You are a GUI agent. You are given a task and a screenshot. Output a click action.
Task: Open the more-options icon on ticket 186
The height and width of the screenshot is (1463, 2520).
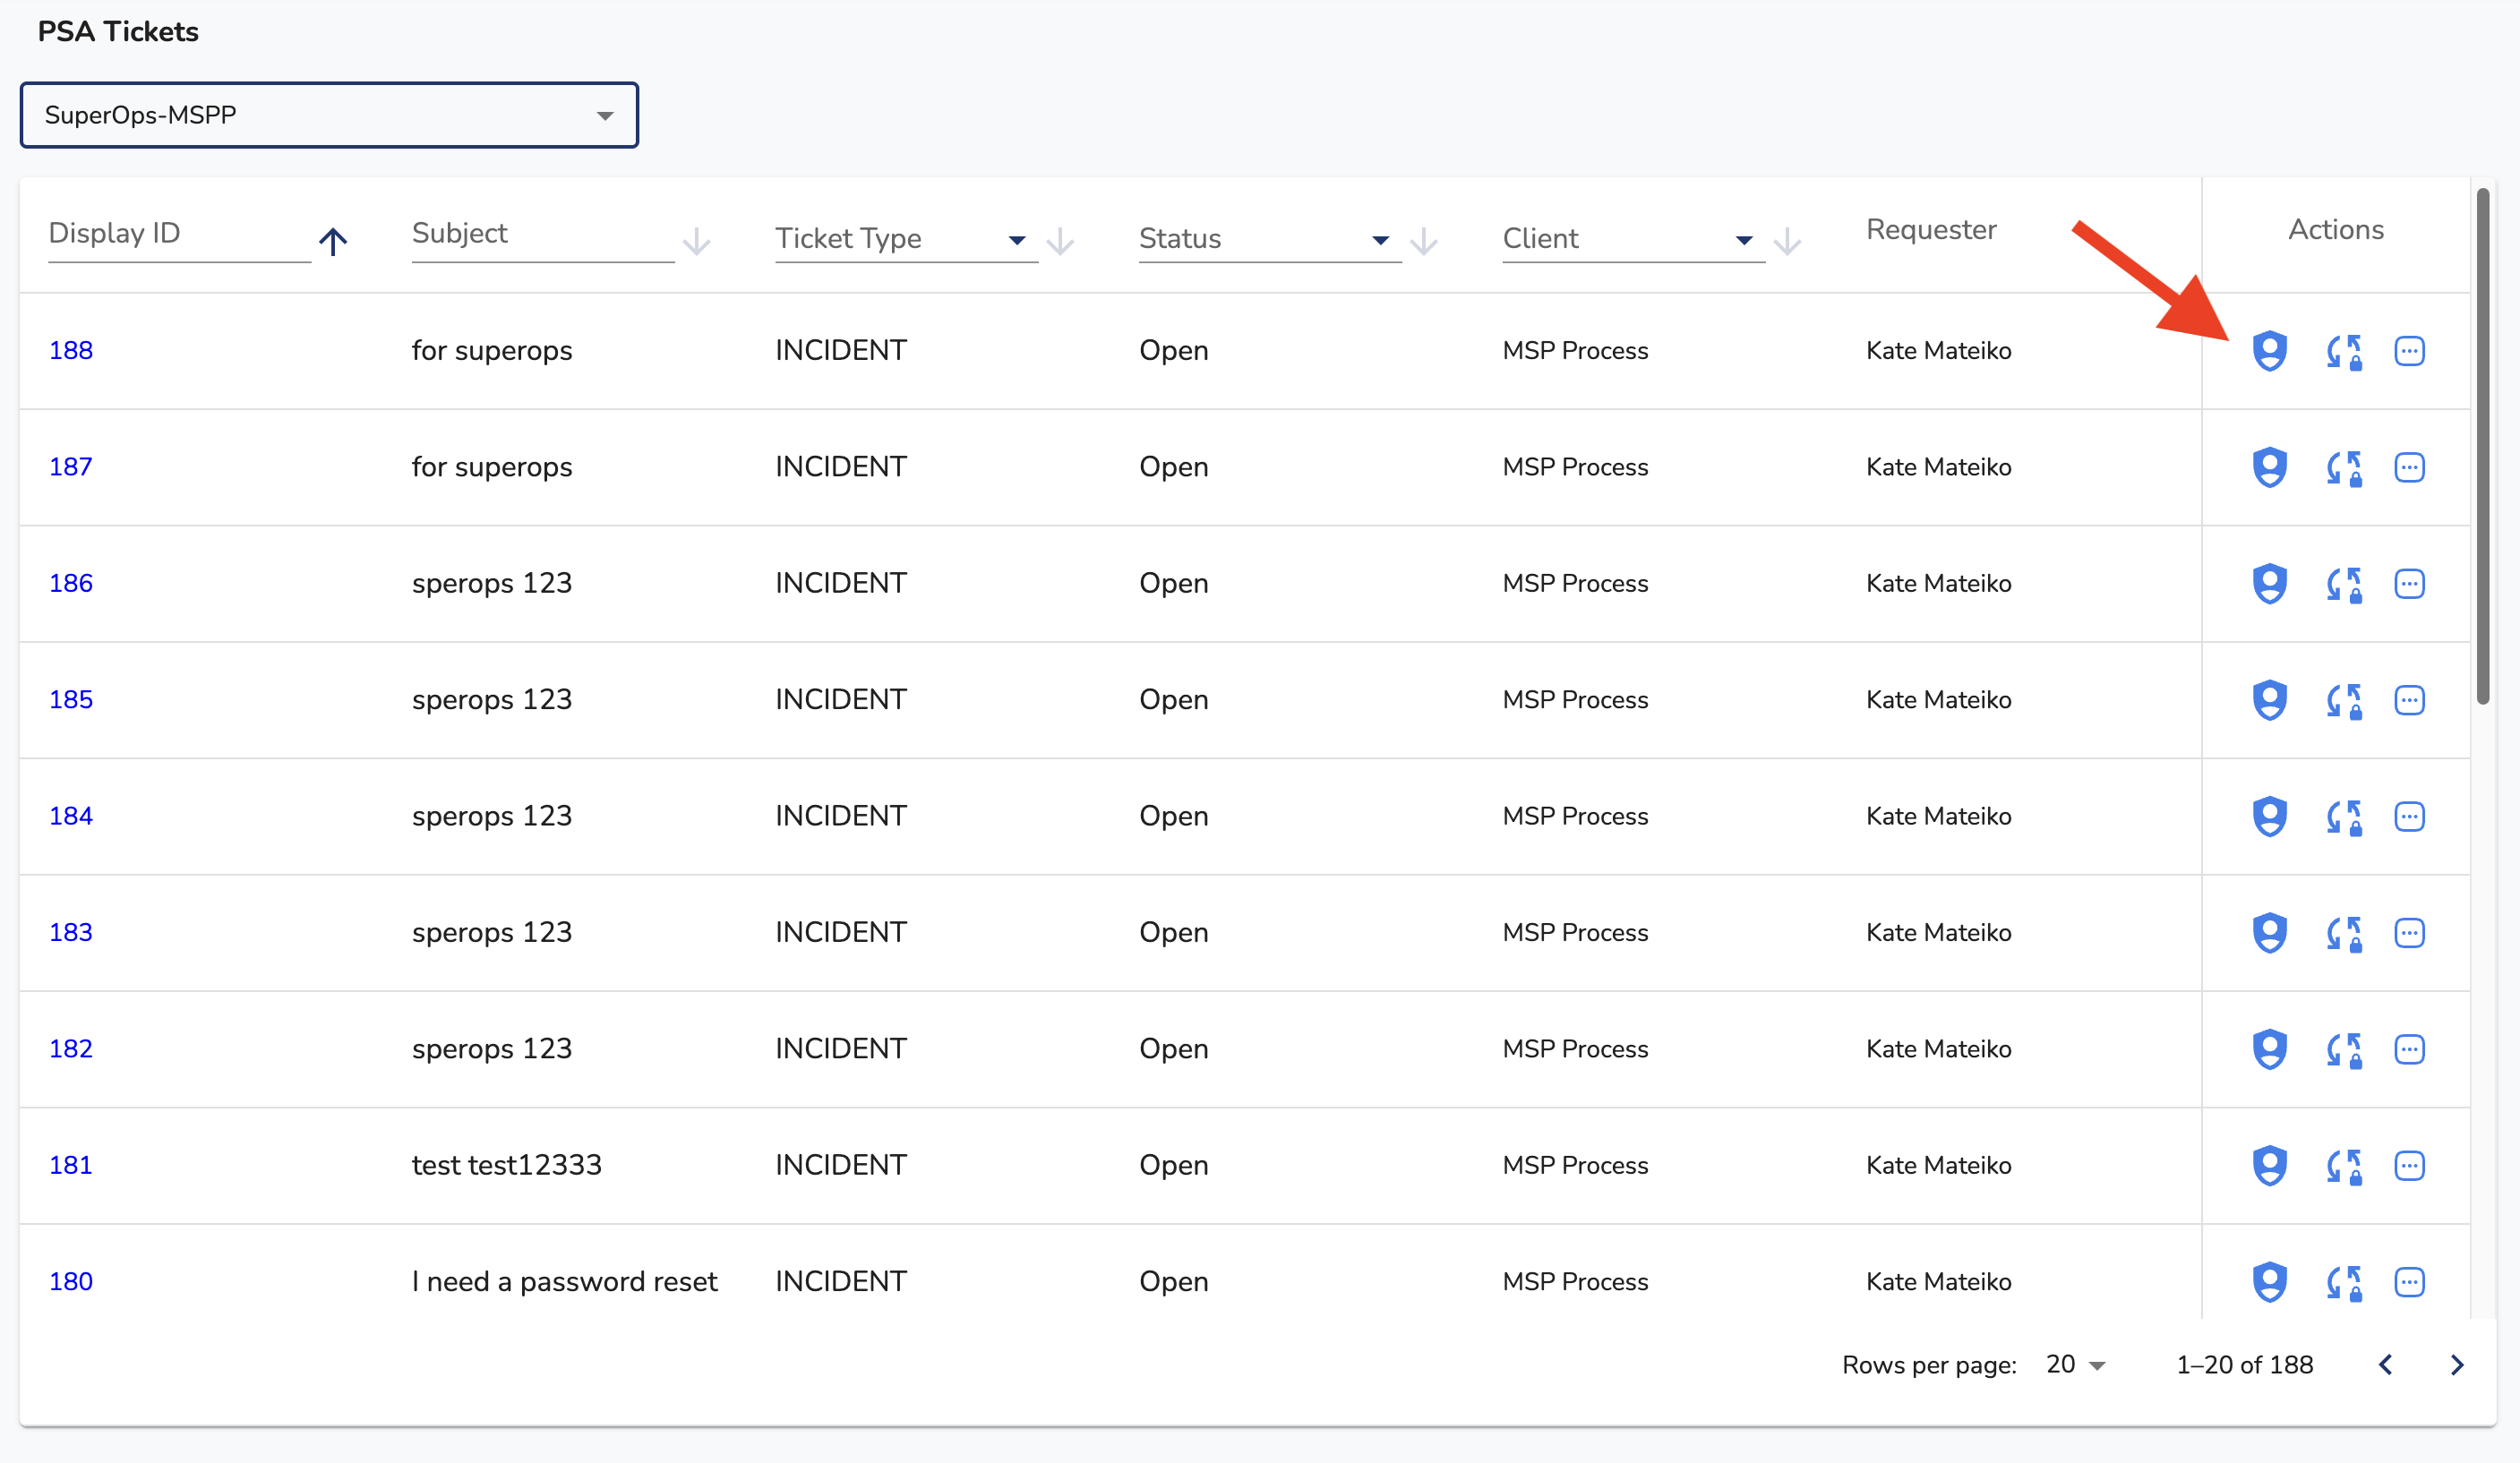tap(2409, 584)
